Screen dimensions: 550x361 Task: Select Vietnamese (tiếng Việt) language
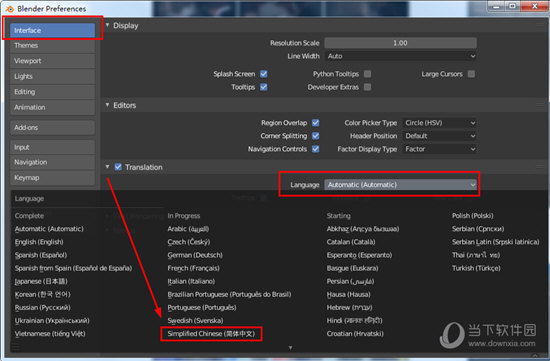coord(50,334)
